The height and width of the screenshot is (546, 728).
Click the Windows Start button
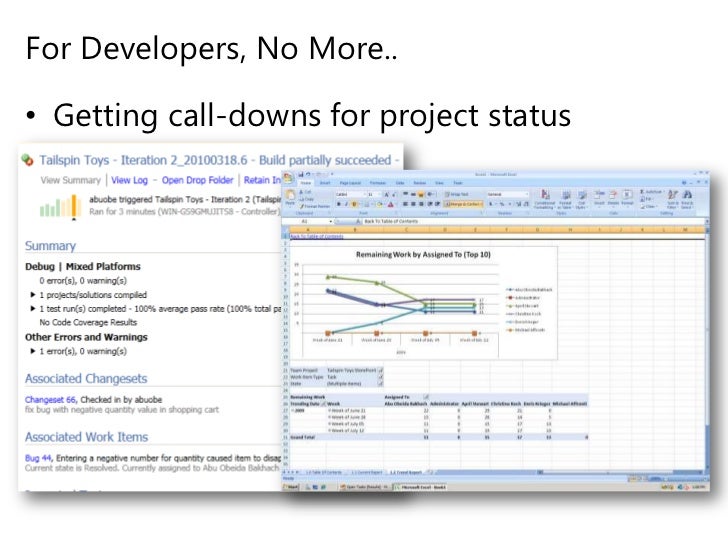291,487
